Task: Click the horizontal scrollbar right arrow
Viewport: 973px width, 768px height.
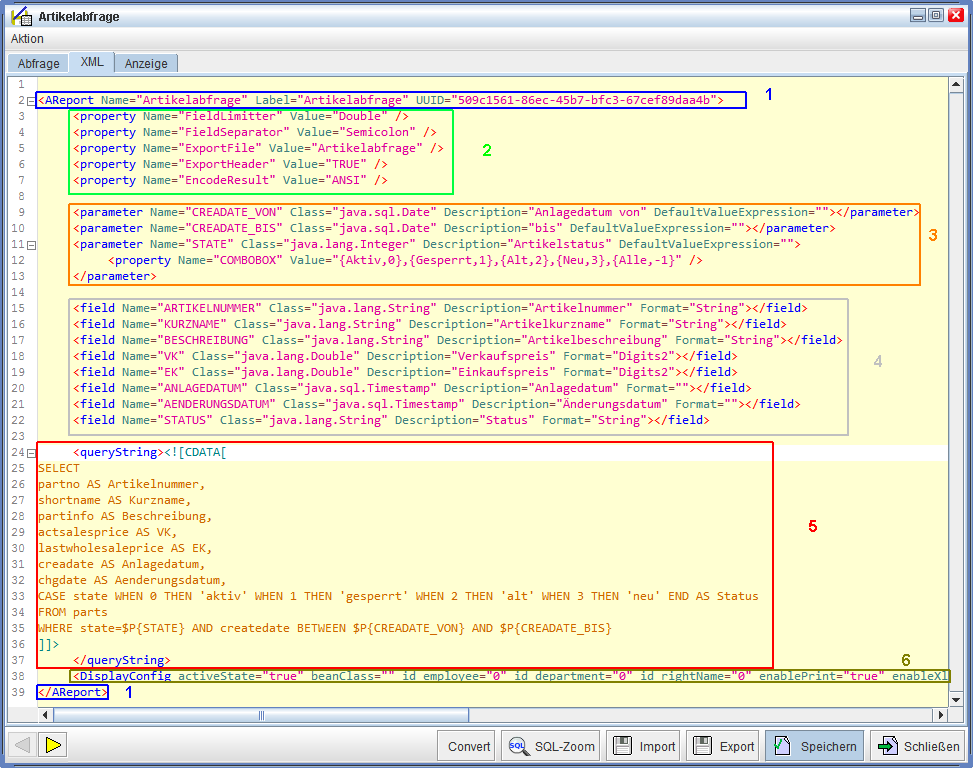Action: 940,715
